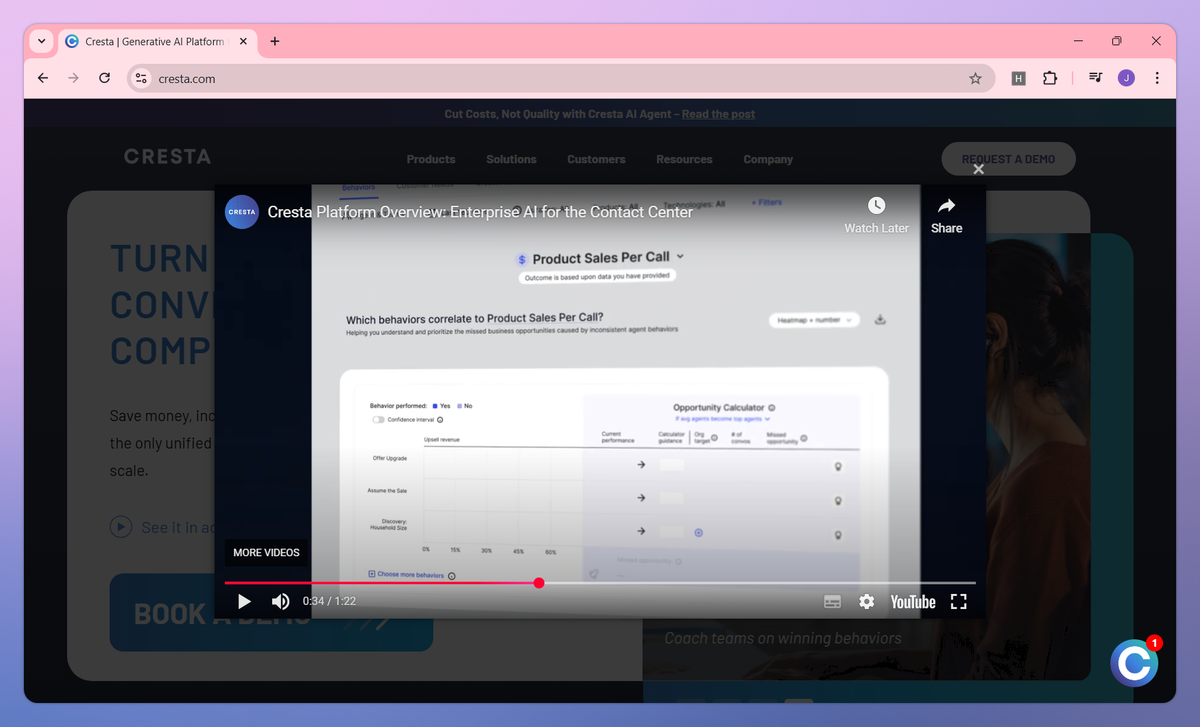Open a new browser tab

(275, 41)
